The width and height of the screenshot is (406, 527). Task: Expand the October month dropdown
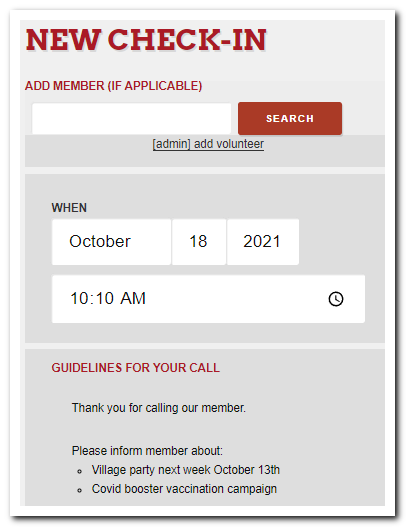(x=111, y=242)
